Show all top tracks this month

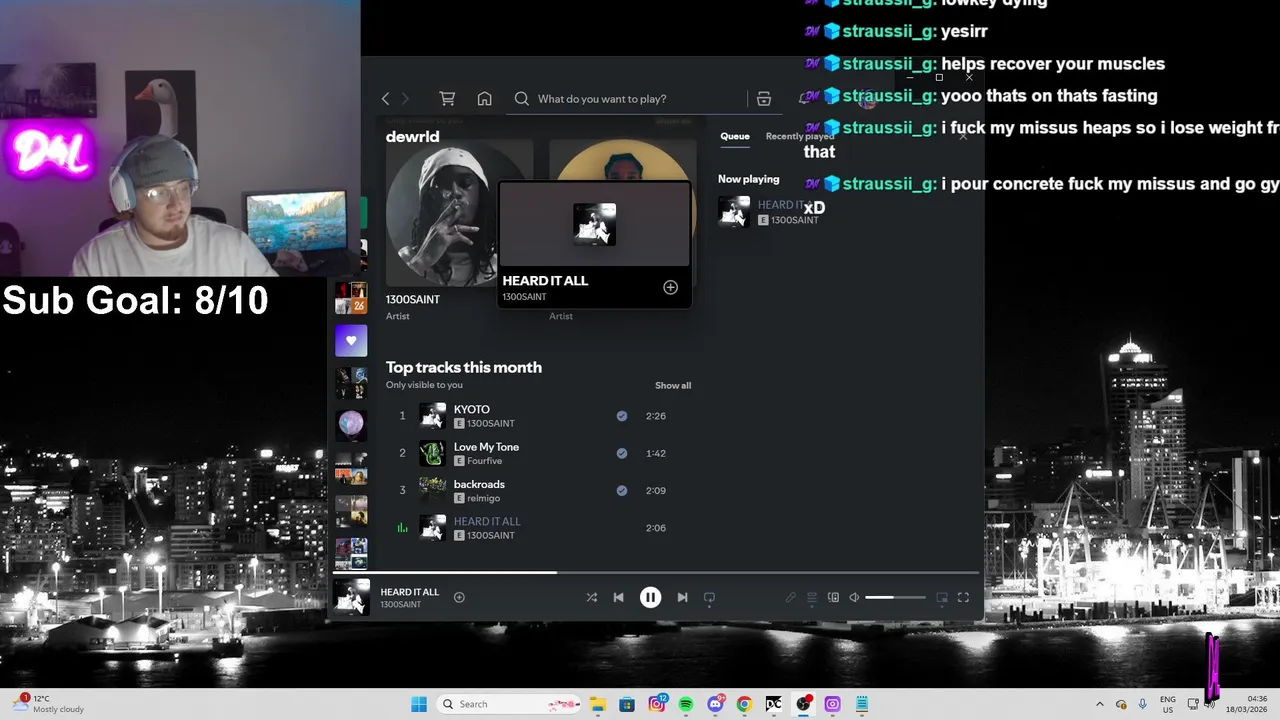click(x=673, y=385)
